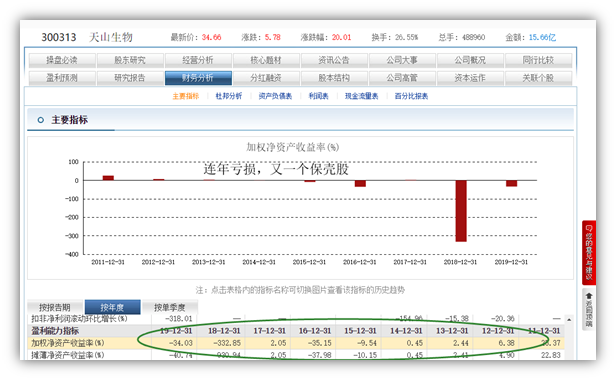616x380 pixels.
Task: Switch to the 按年度 tab
Action: (x=112, y=307)
